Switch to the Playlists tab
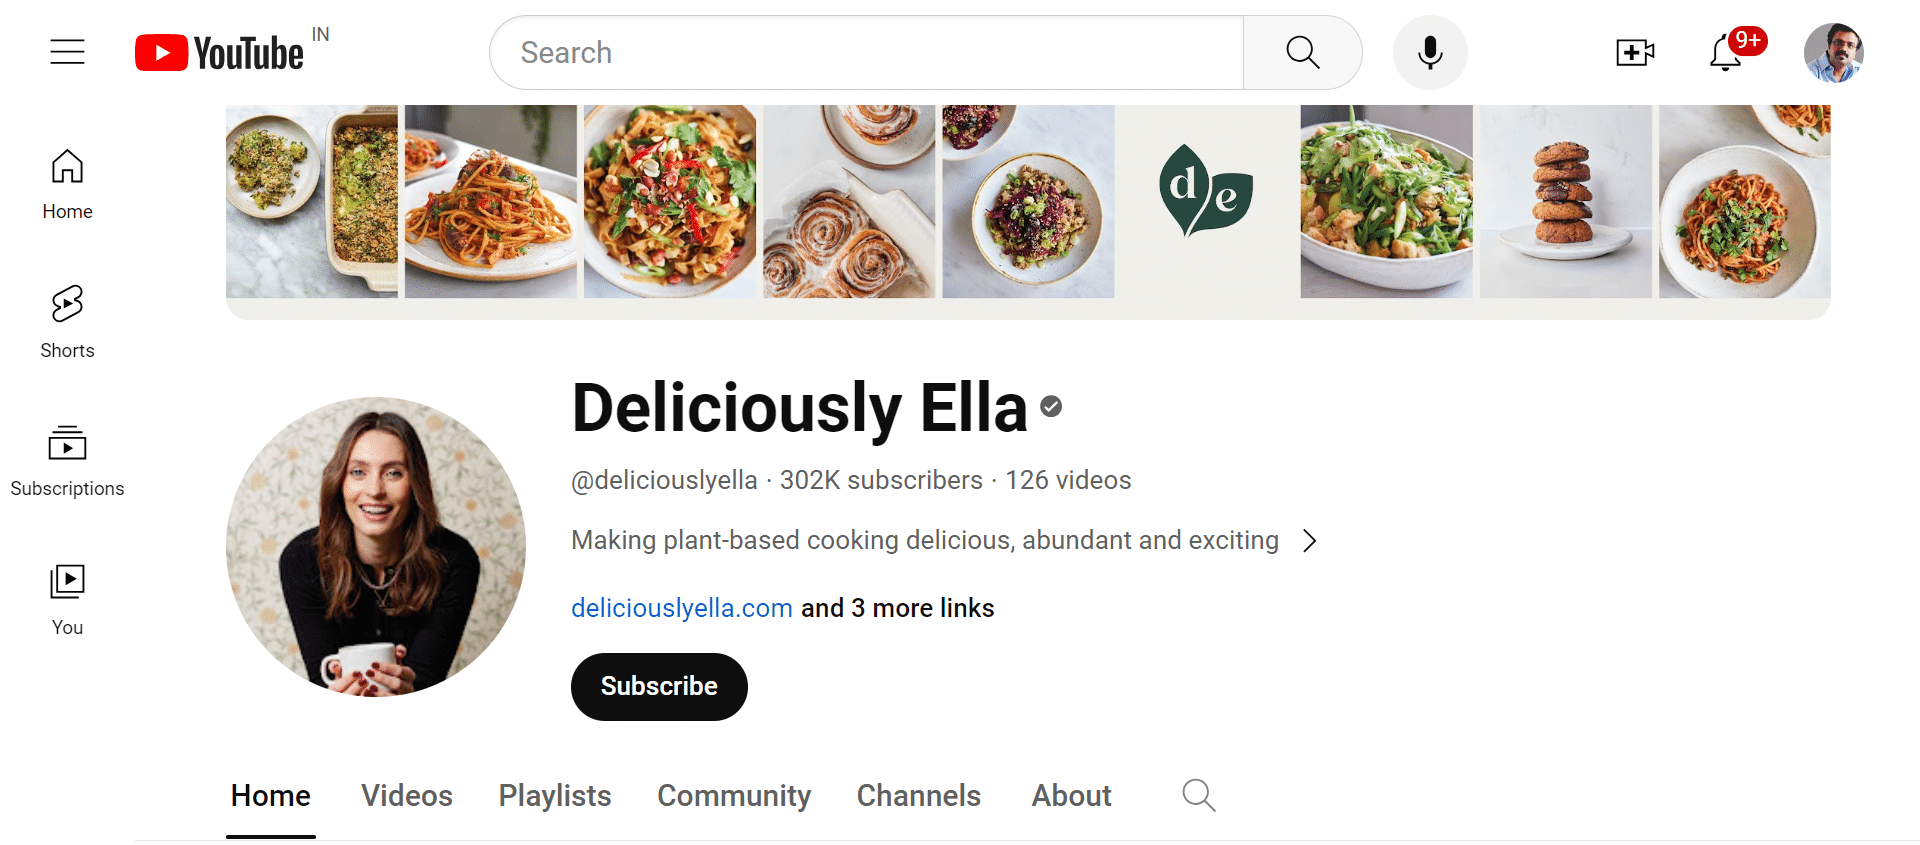This screenshot has width=1920, height=845. [555, 796]
